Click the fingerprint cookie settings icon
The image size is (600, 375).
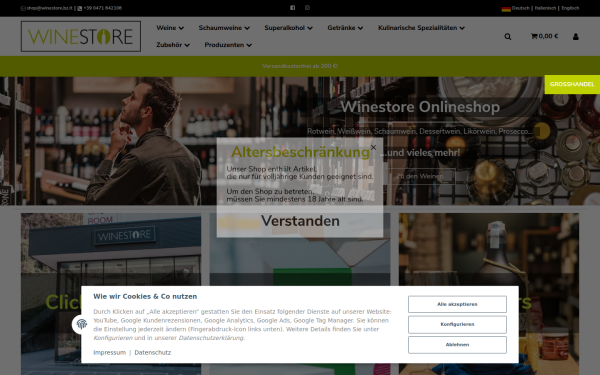(x=81, y=324)
